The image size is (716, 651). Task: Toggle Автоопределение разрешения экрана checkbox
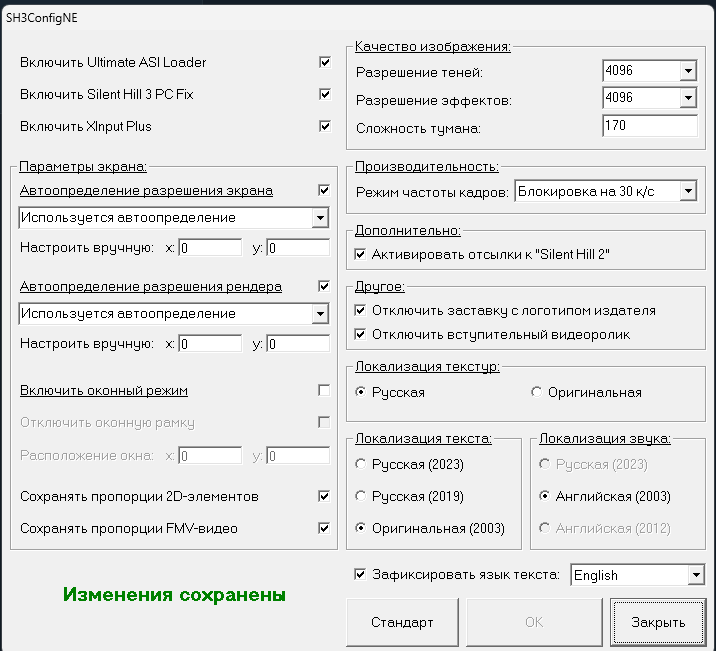324,190
